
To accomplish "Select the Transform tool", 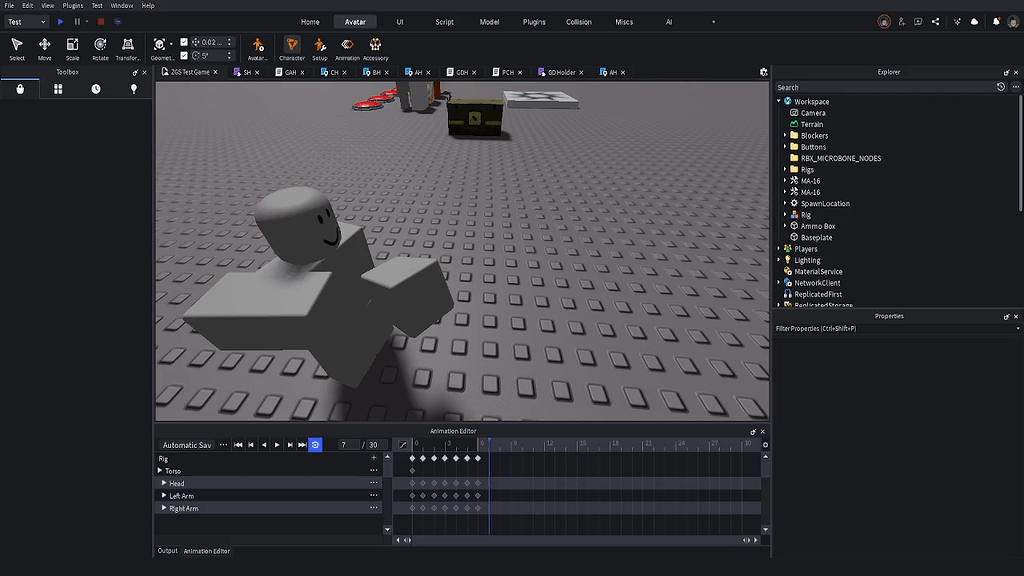I will click(128, 48).
